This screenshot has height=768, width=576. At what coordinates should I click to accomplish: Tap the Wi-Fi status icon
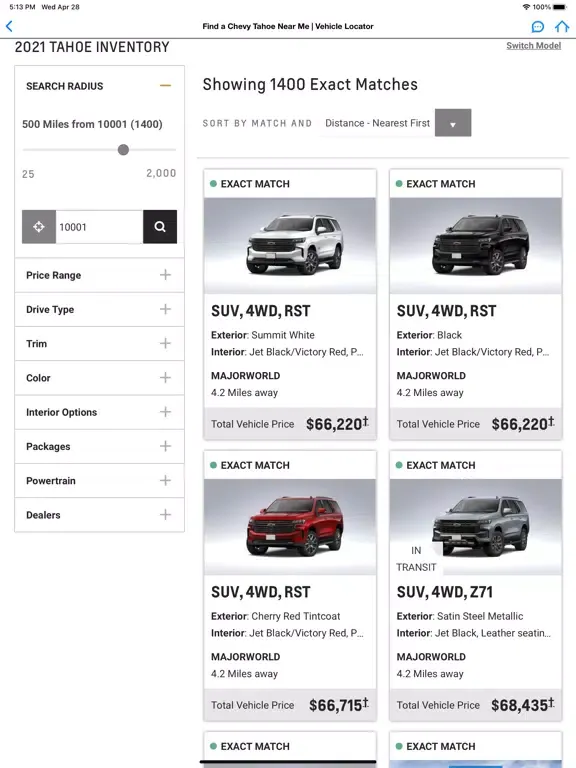[x=527, y=7]
